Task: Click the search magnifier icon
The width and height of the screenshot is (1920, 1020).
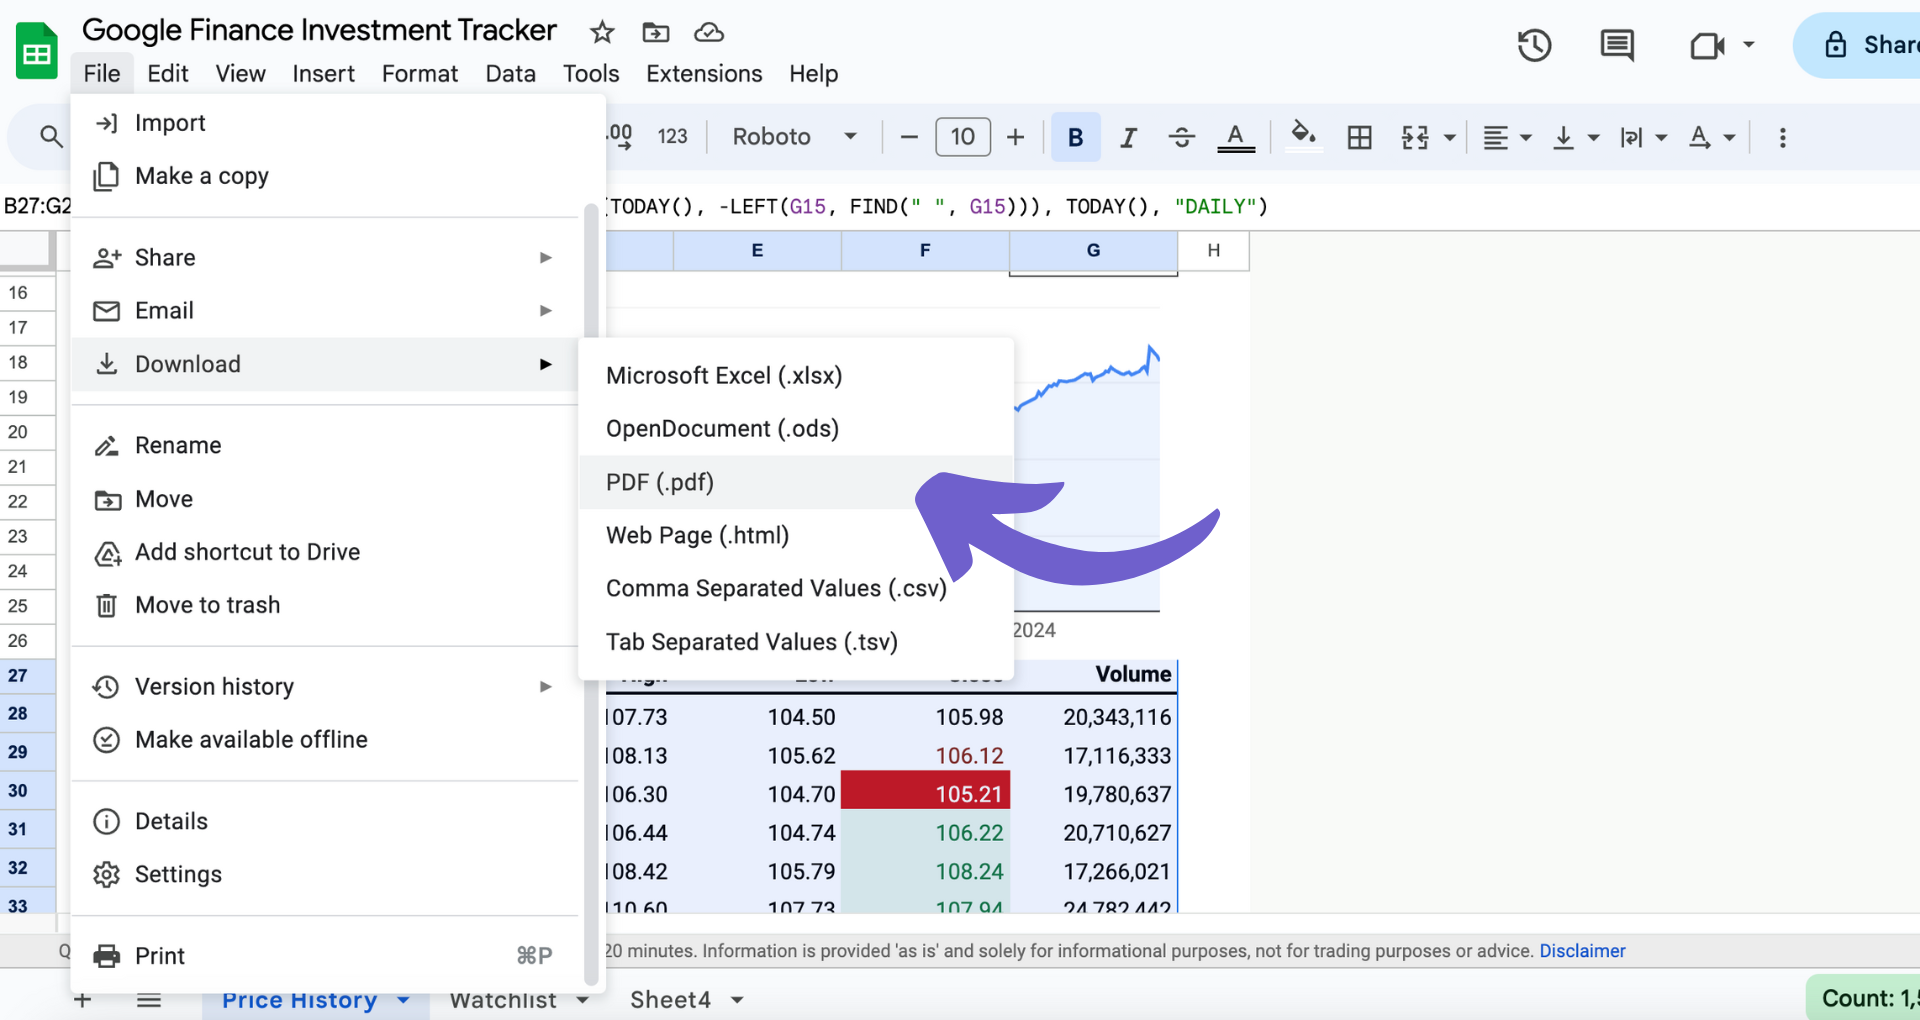Action: pos(51,136)
